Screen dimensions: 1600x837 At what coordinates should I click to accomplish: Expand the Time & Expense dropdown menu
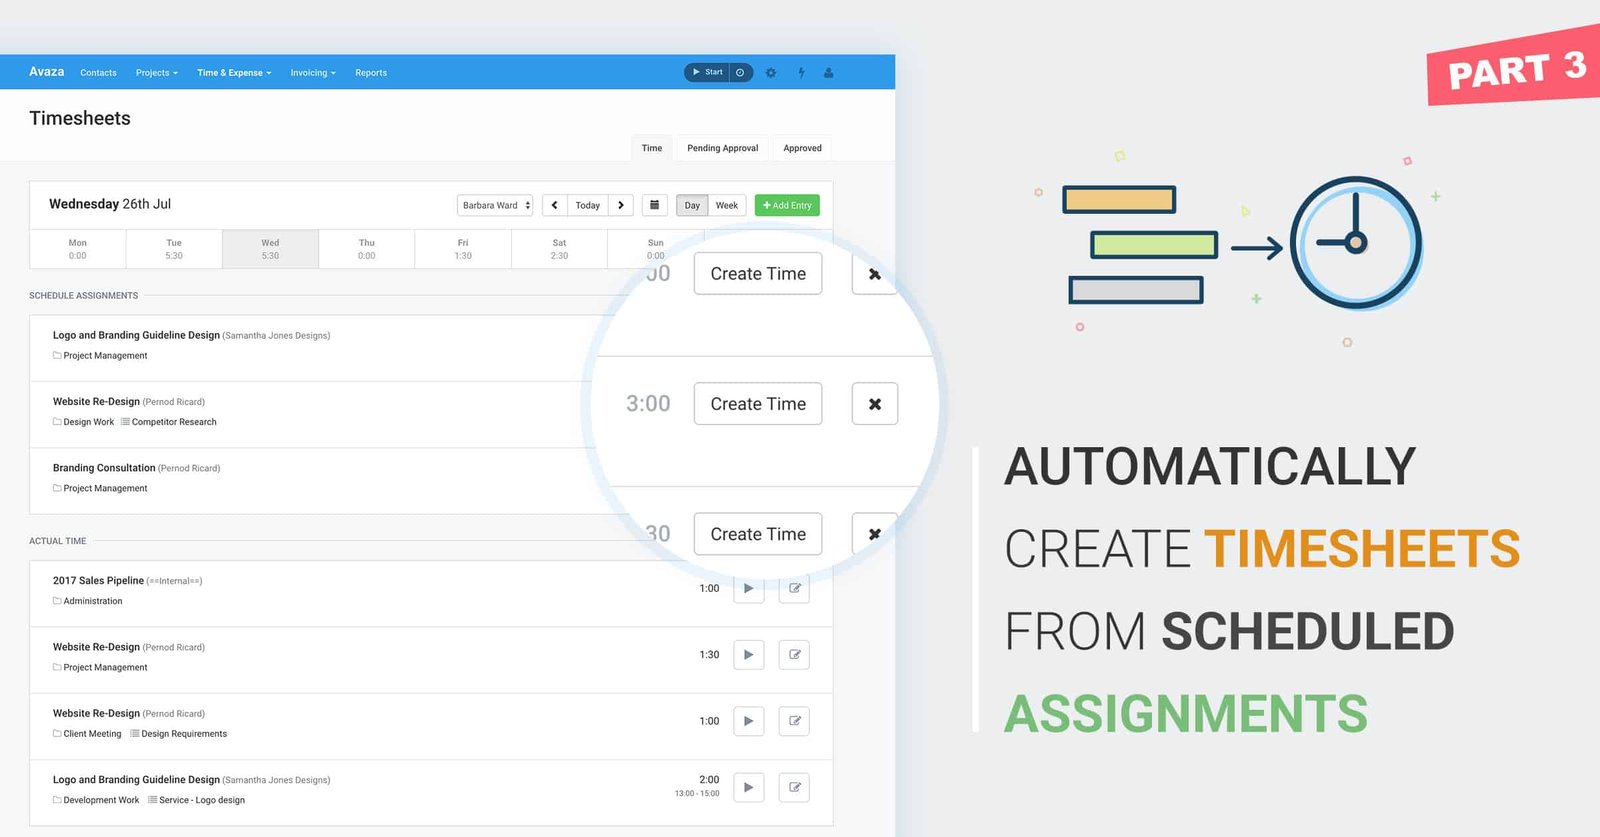[234, 73]
